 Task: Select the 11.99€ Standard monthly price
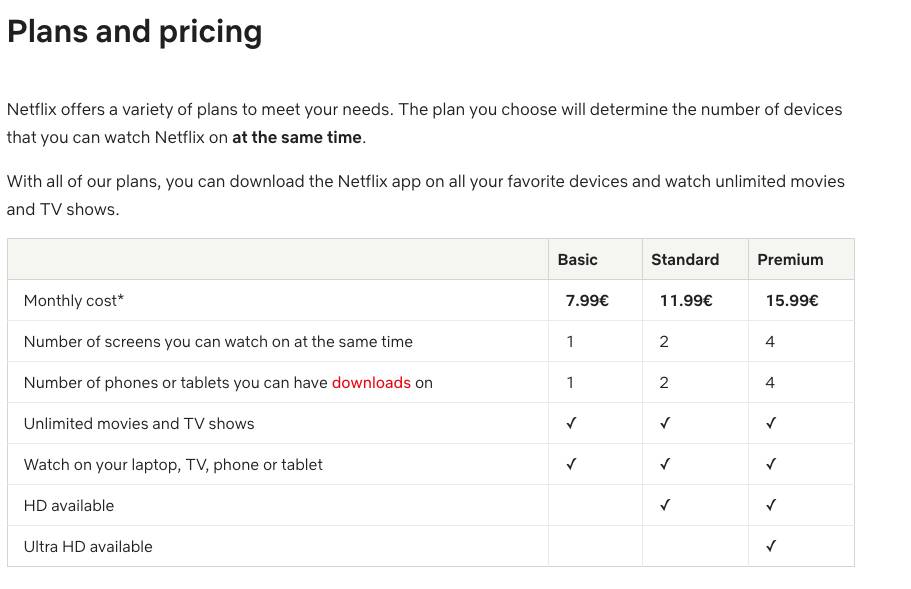coord(686,301)
